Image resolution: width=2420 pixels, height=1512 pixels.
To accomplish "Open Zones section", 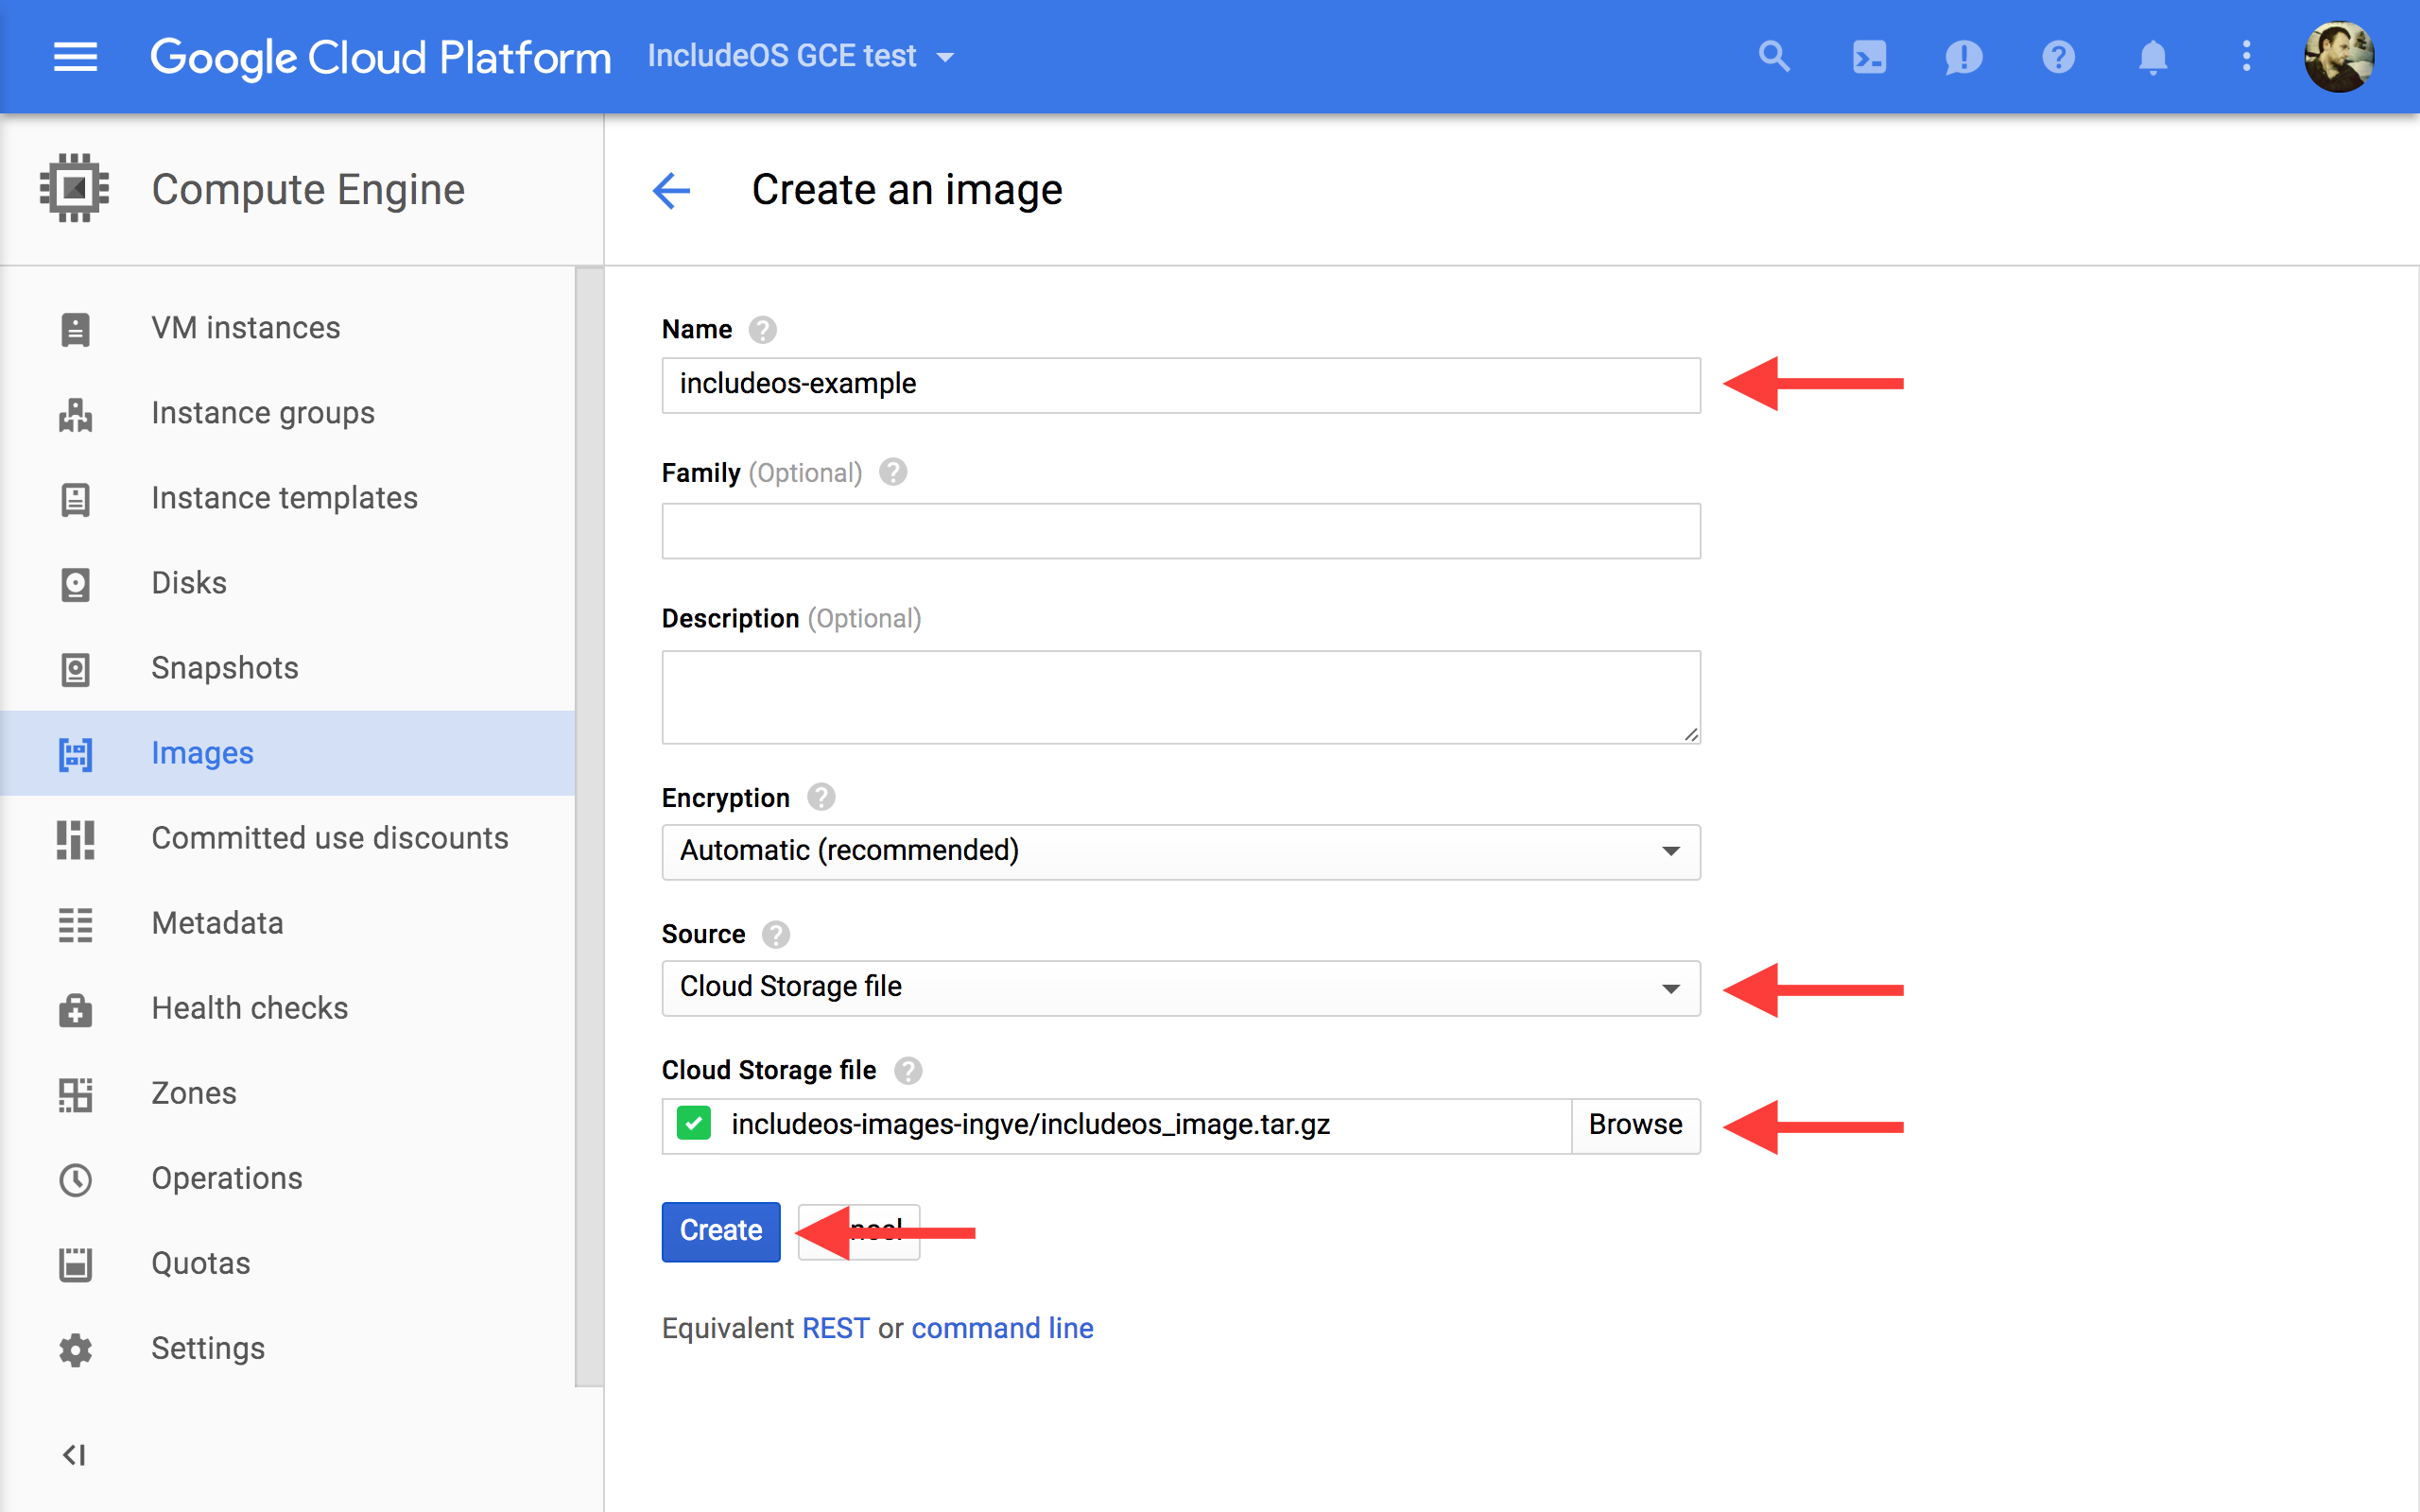I will [x=287, y=1094].
